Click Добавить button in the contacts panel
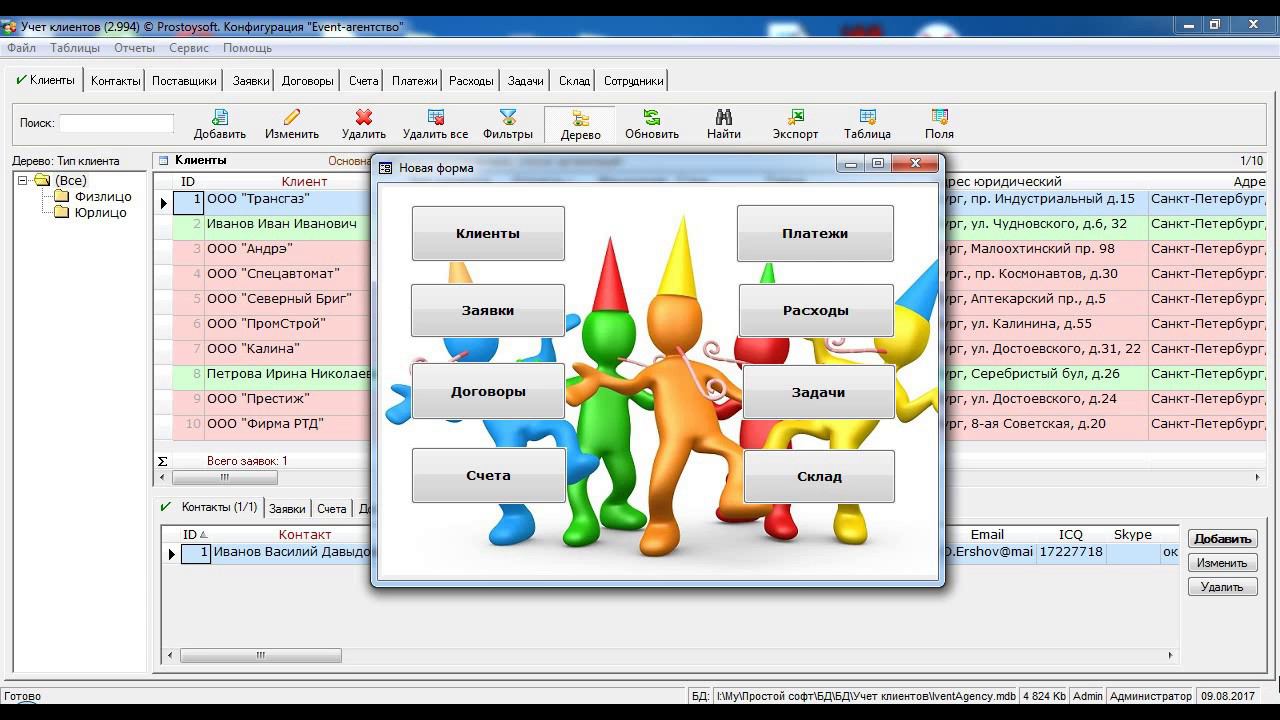 click(x=1222, y=539)
